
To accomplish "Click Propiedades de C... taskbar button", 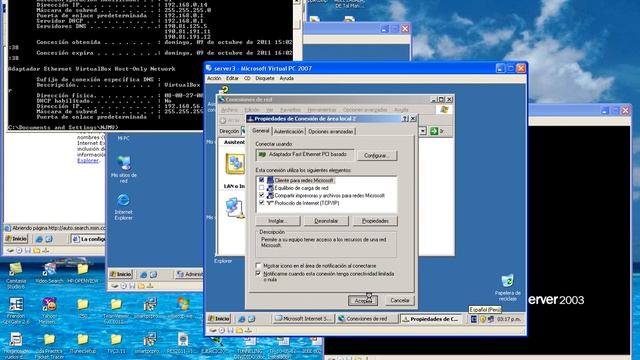I will 431,319.
